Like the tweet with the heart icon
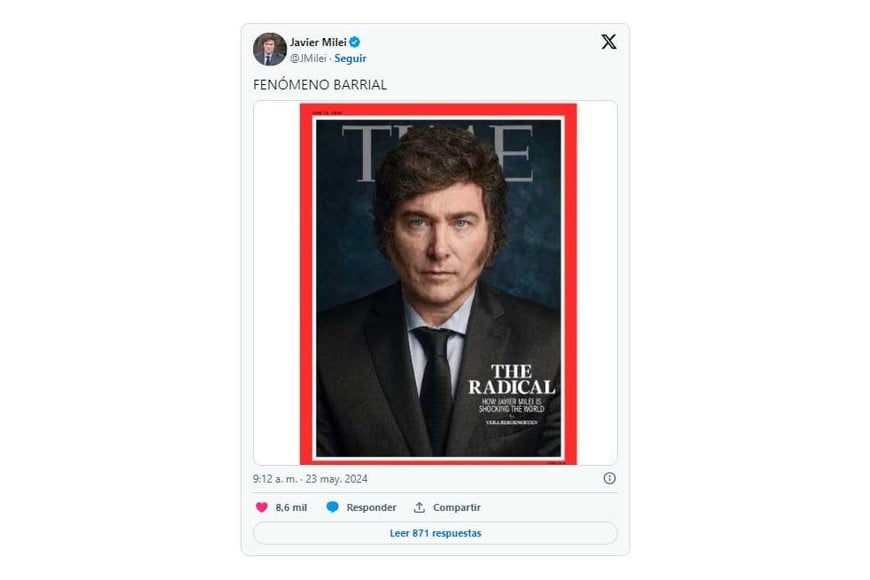This screenshot has height=580, width=870. click(x=263, y=507)
